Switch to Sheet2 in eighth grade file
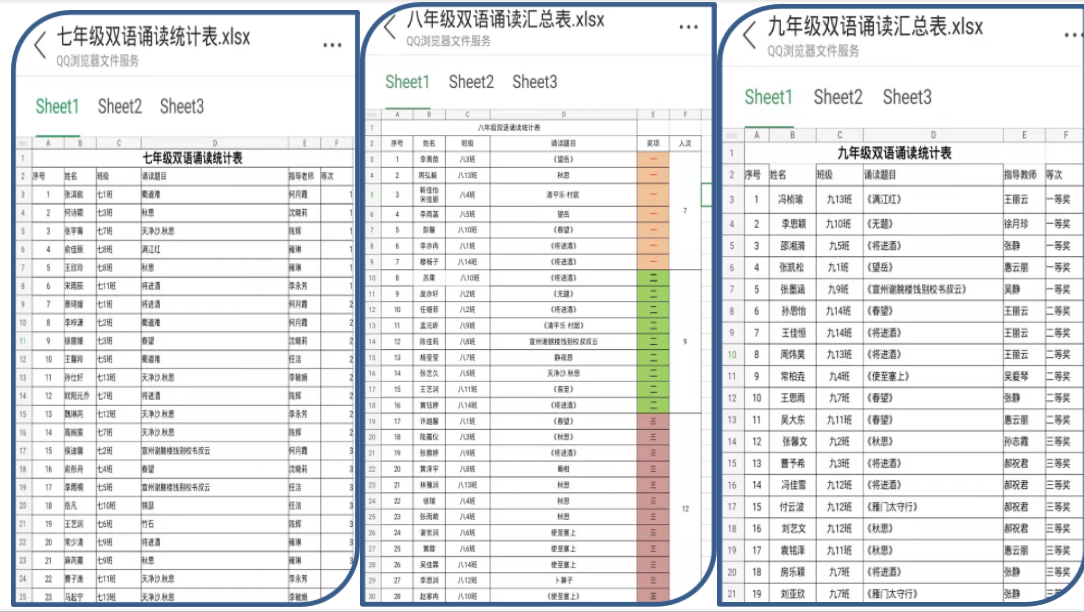The image size is (1084, 612). point(471,82)
